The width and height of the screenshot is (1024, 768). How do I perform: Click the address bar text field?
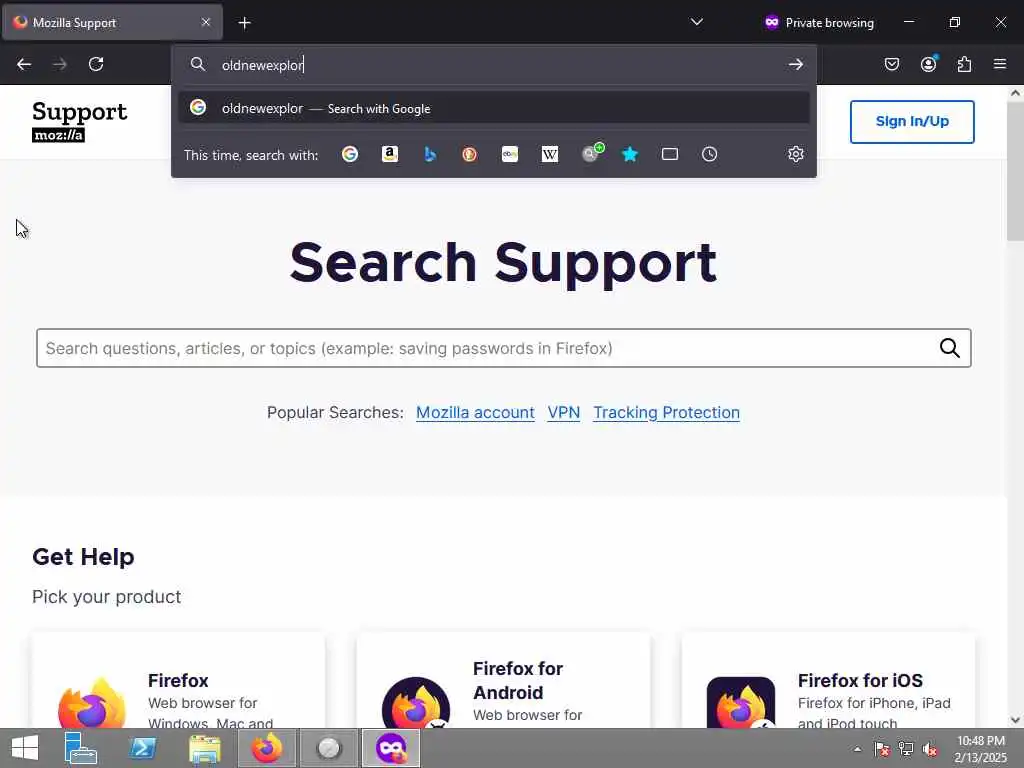(496, 65)
